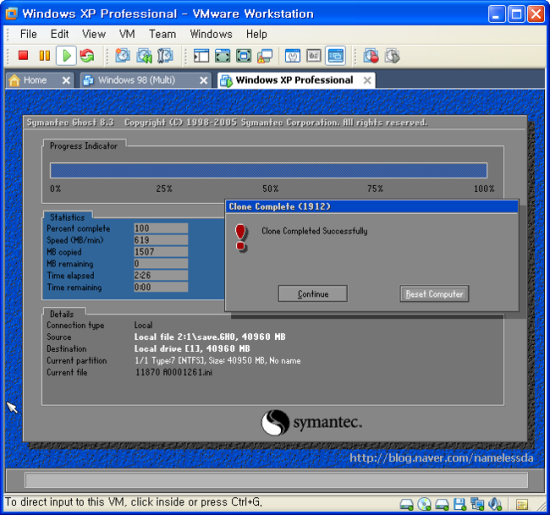Toggle the sidebar view icon
Image resolution: width=550 pixels, height=515 pixels.
[201, 56]
